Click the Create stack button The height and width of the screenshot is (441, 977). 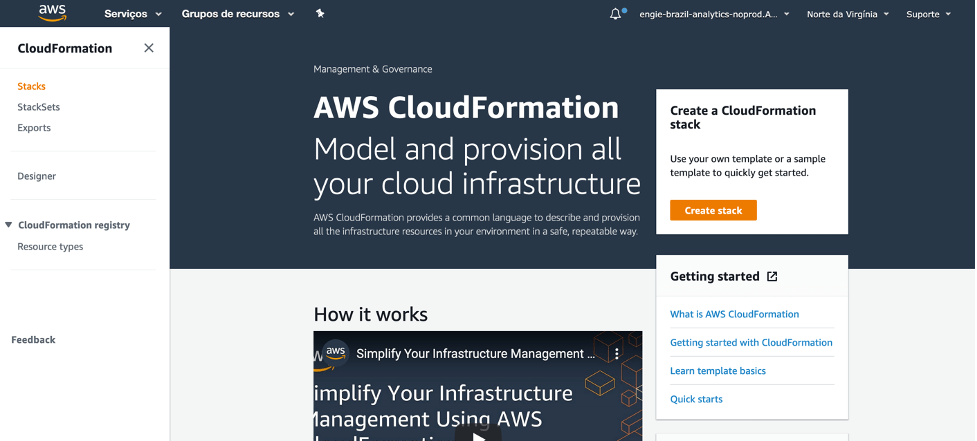point(713,211)
